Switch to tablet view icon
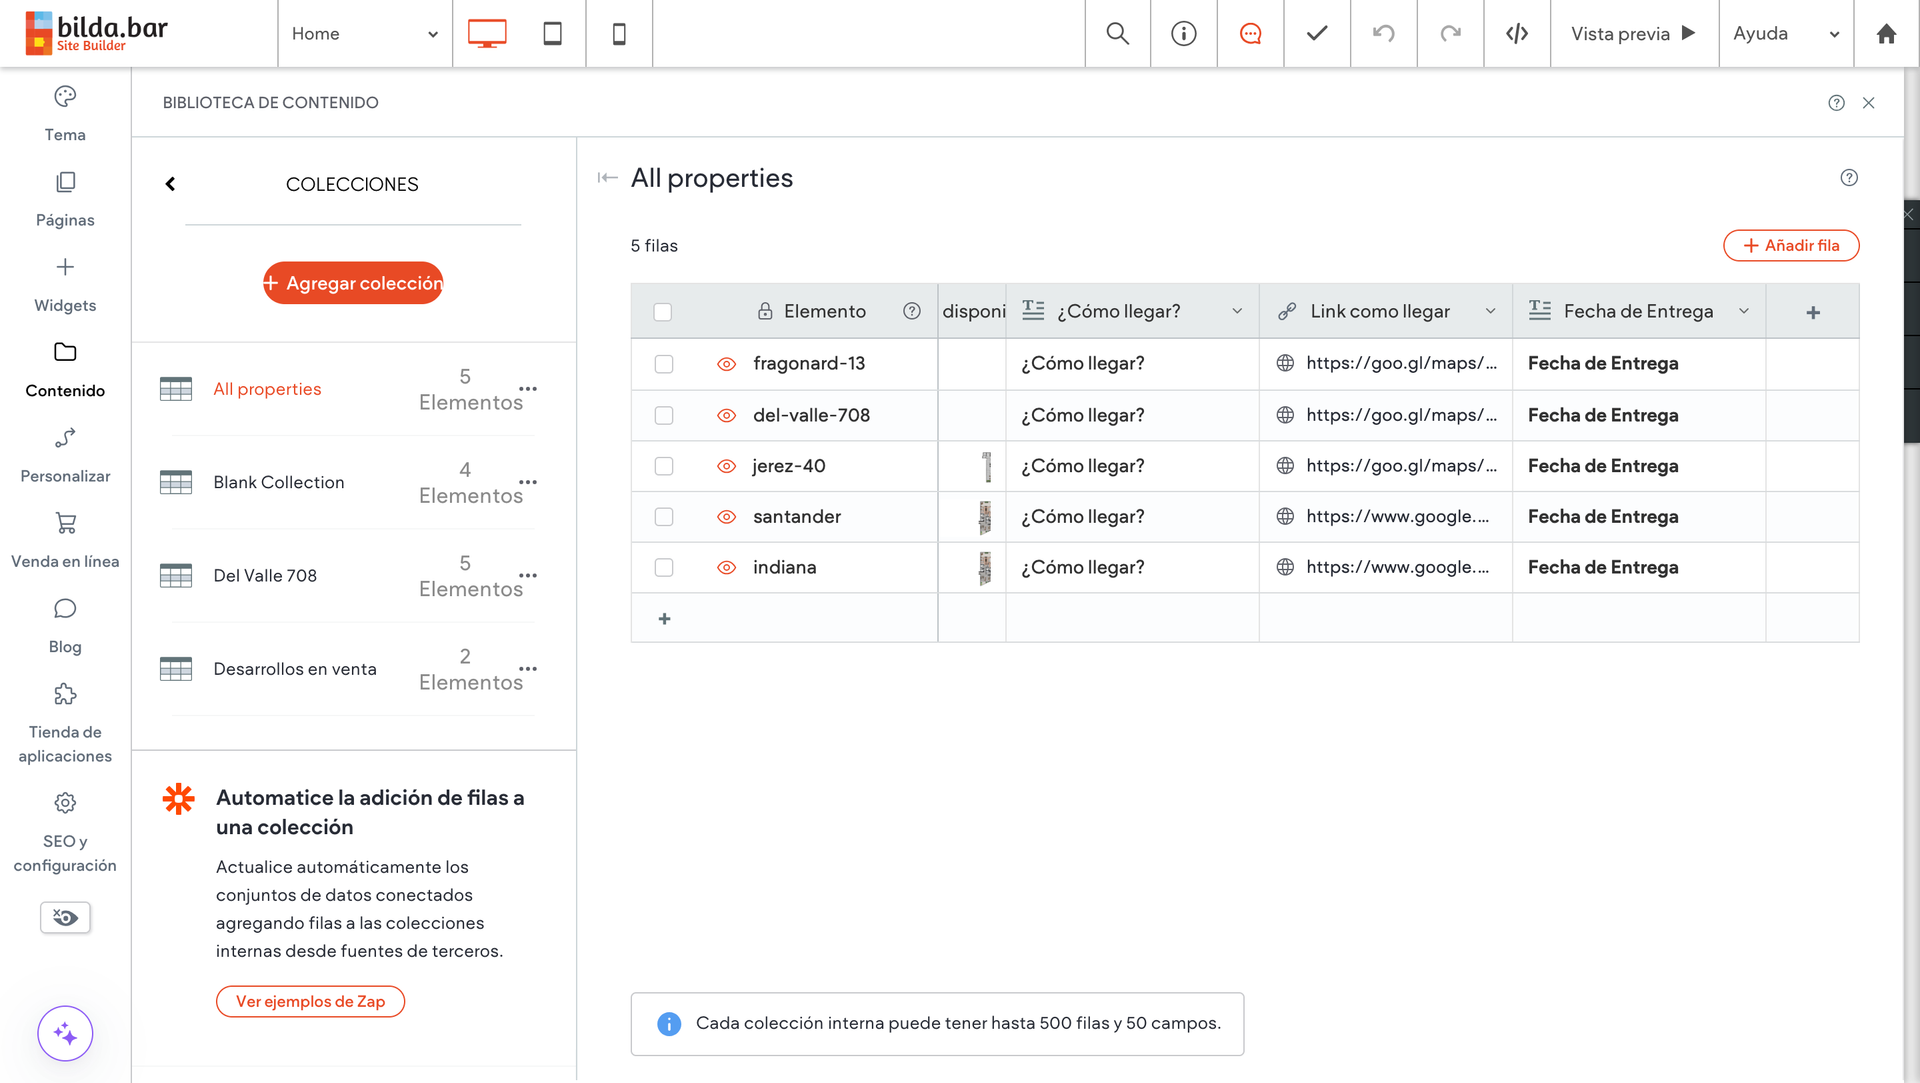 click(552, 33)
